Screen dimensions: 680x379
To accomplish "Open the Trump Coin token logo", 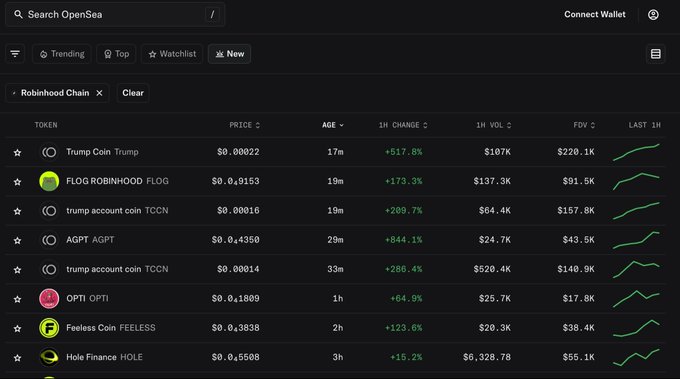I will tap(49, 152).
